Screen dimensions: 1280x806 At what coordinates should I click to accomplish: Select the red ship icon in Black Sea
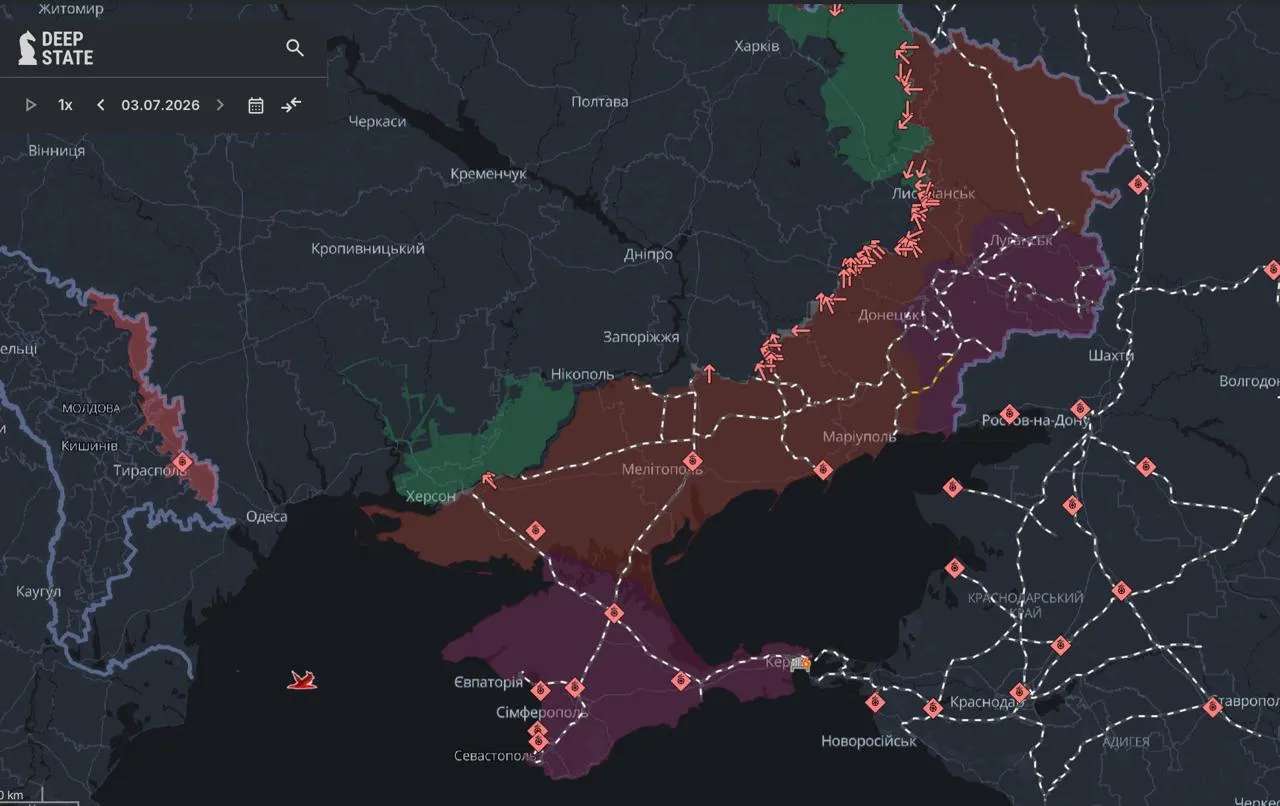(x=302, y=681)
